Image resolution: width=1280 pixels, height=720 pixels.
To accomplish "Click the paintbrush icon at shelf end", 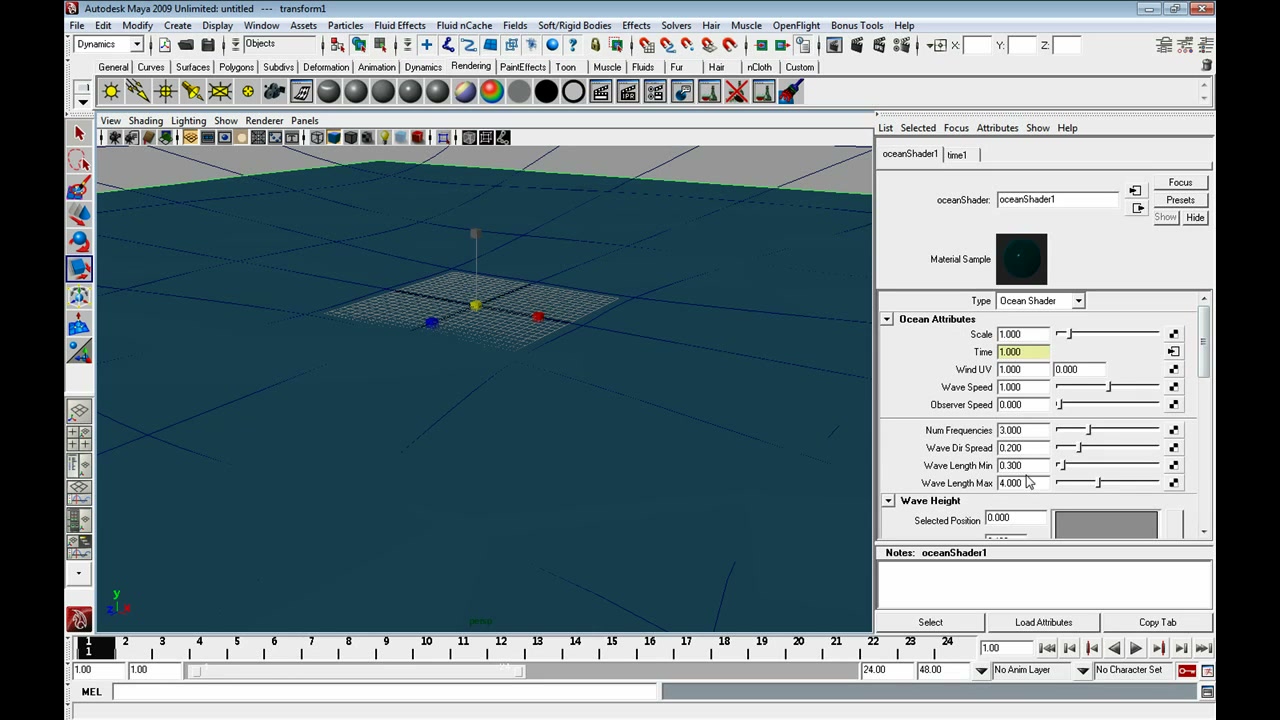I will coord(791,92).
